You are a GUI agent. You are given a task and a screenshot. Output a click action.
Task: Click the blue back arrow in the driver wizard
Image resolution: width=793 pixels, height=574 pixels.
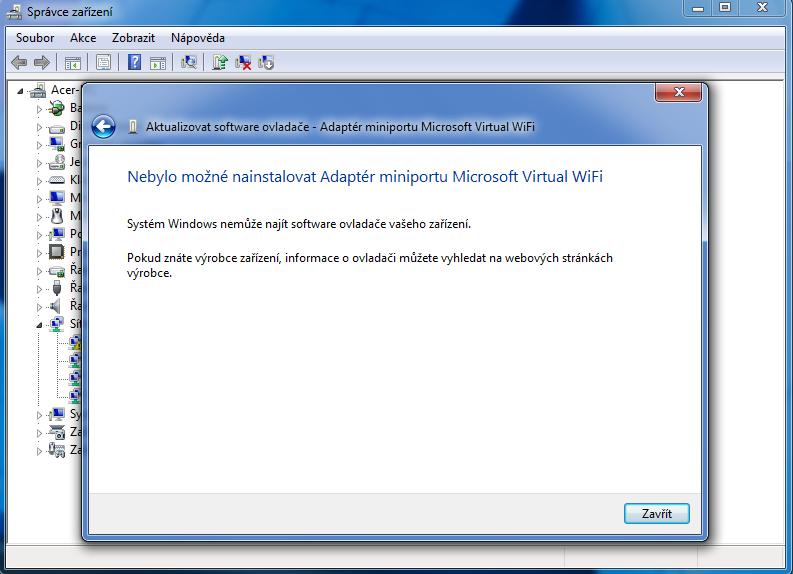[104, 126]
